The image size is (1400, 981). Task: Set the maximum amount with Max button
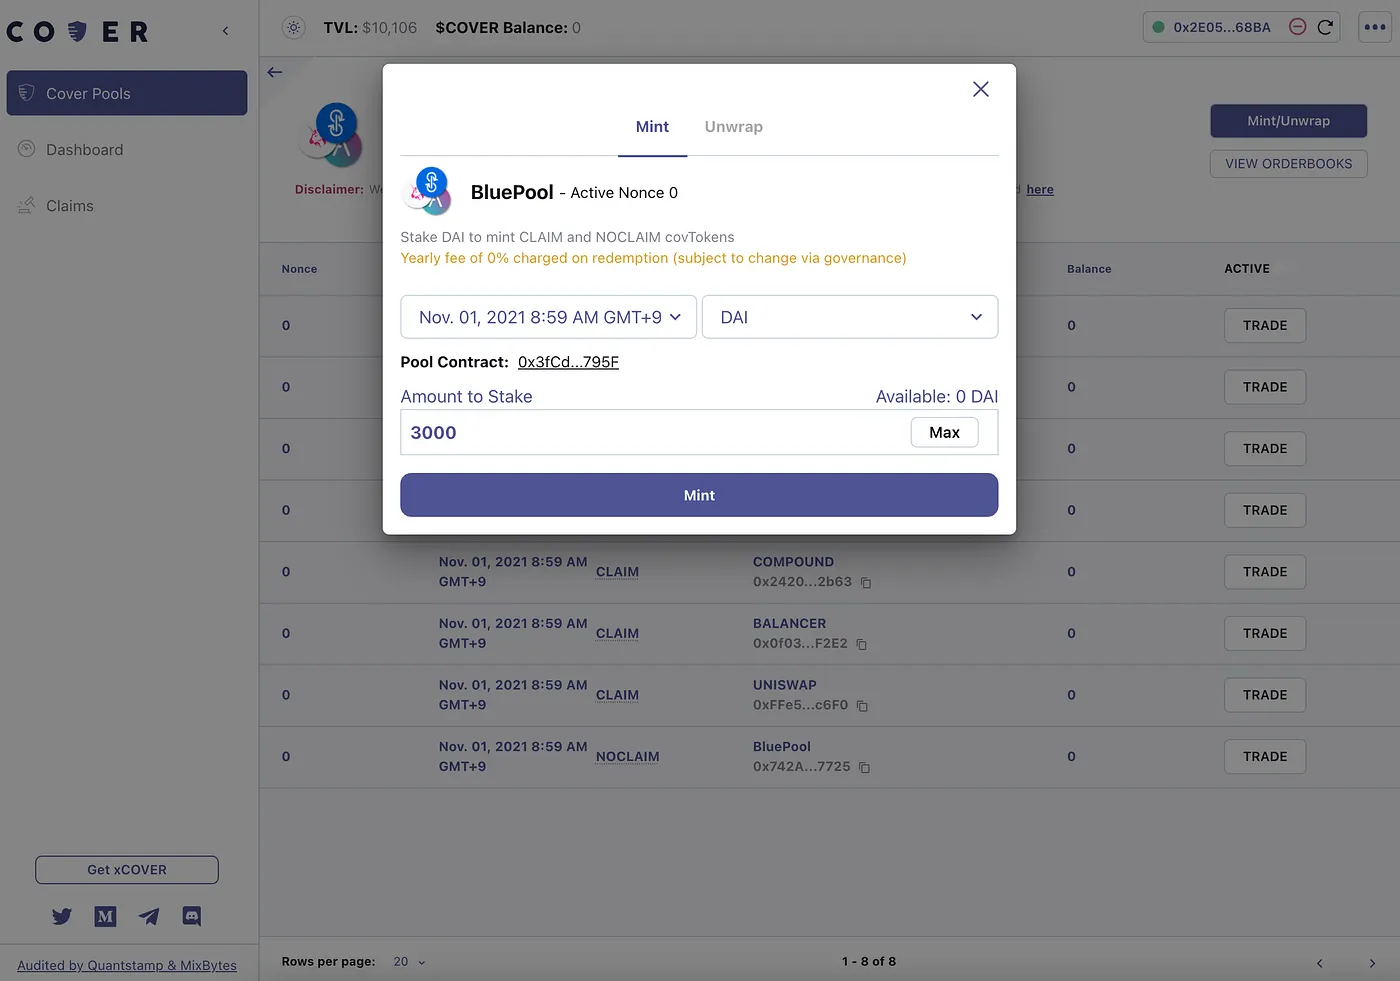pos(944,433)
